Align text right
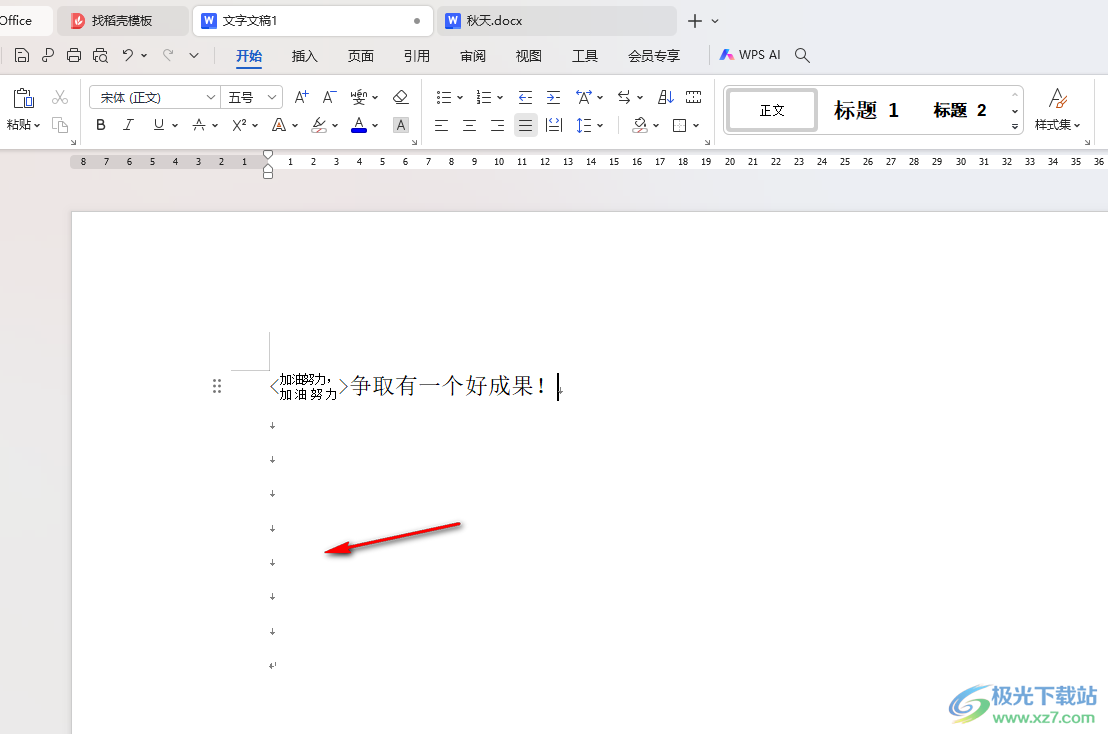The image size is (1108, 734). (497, 126)
